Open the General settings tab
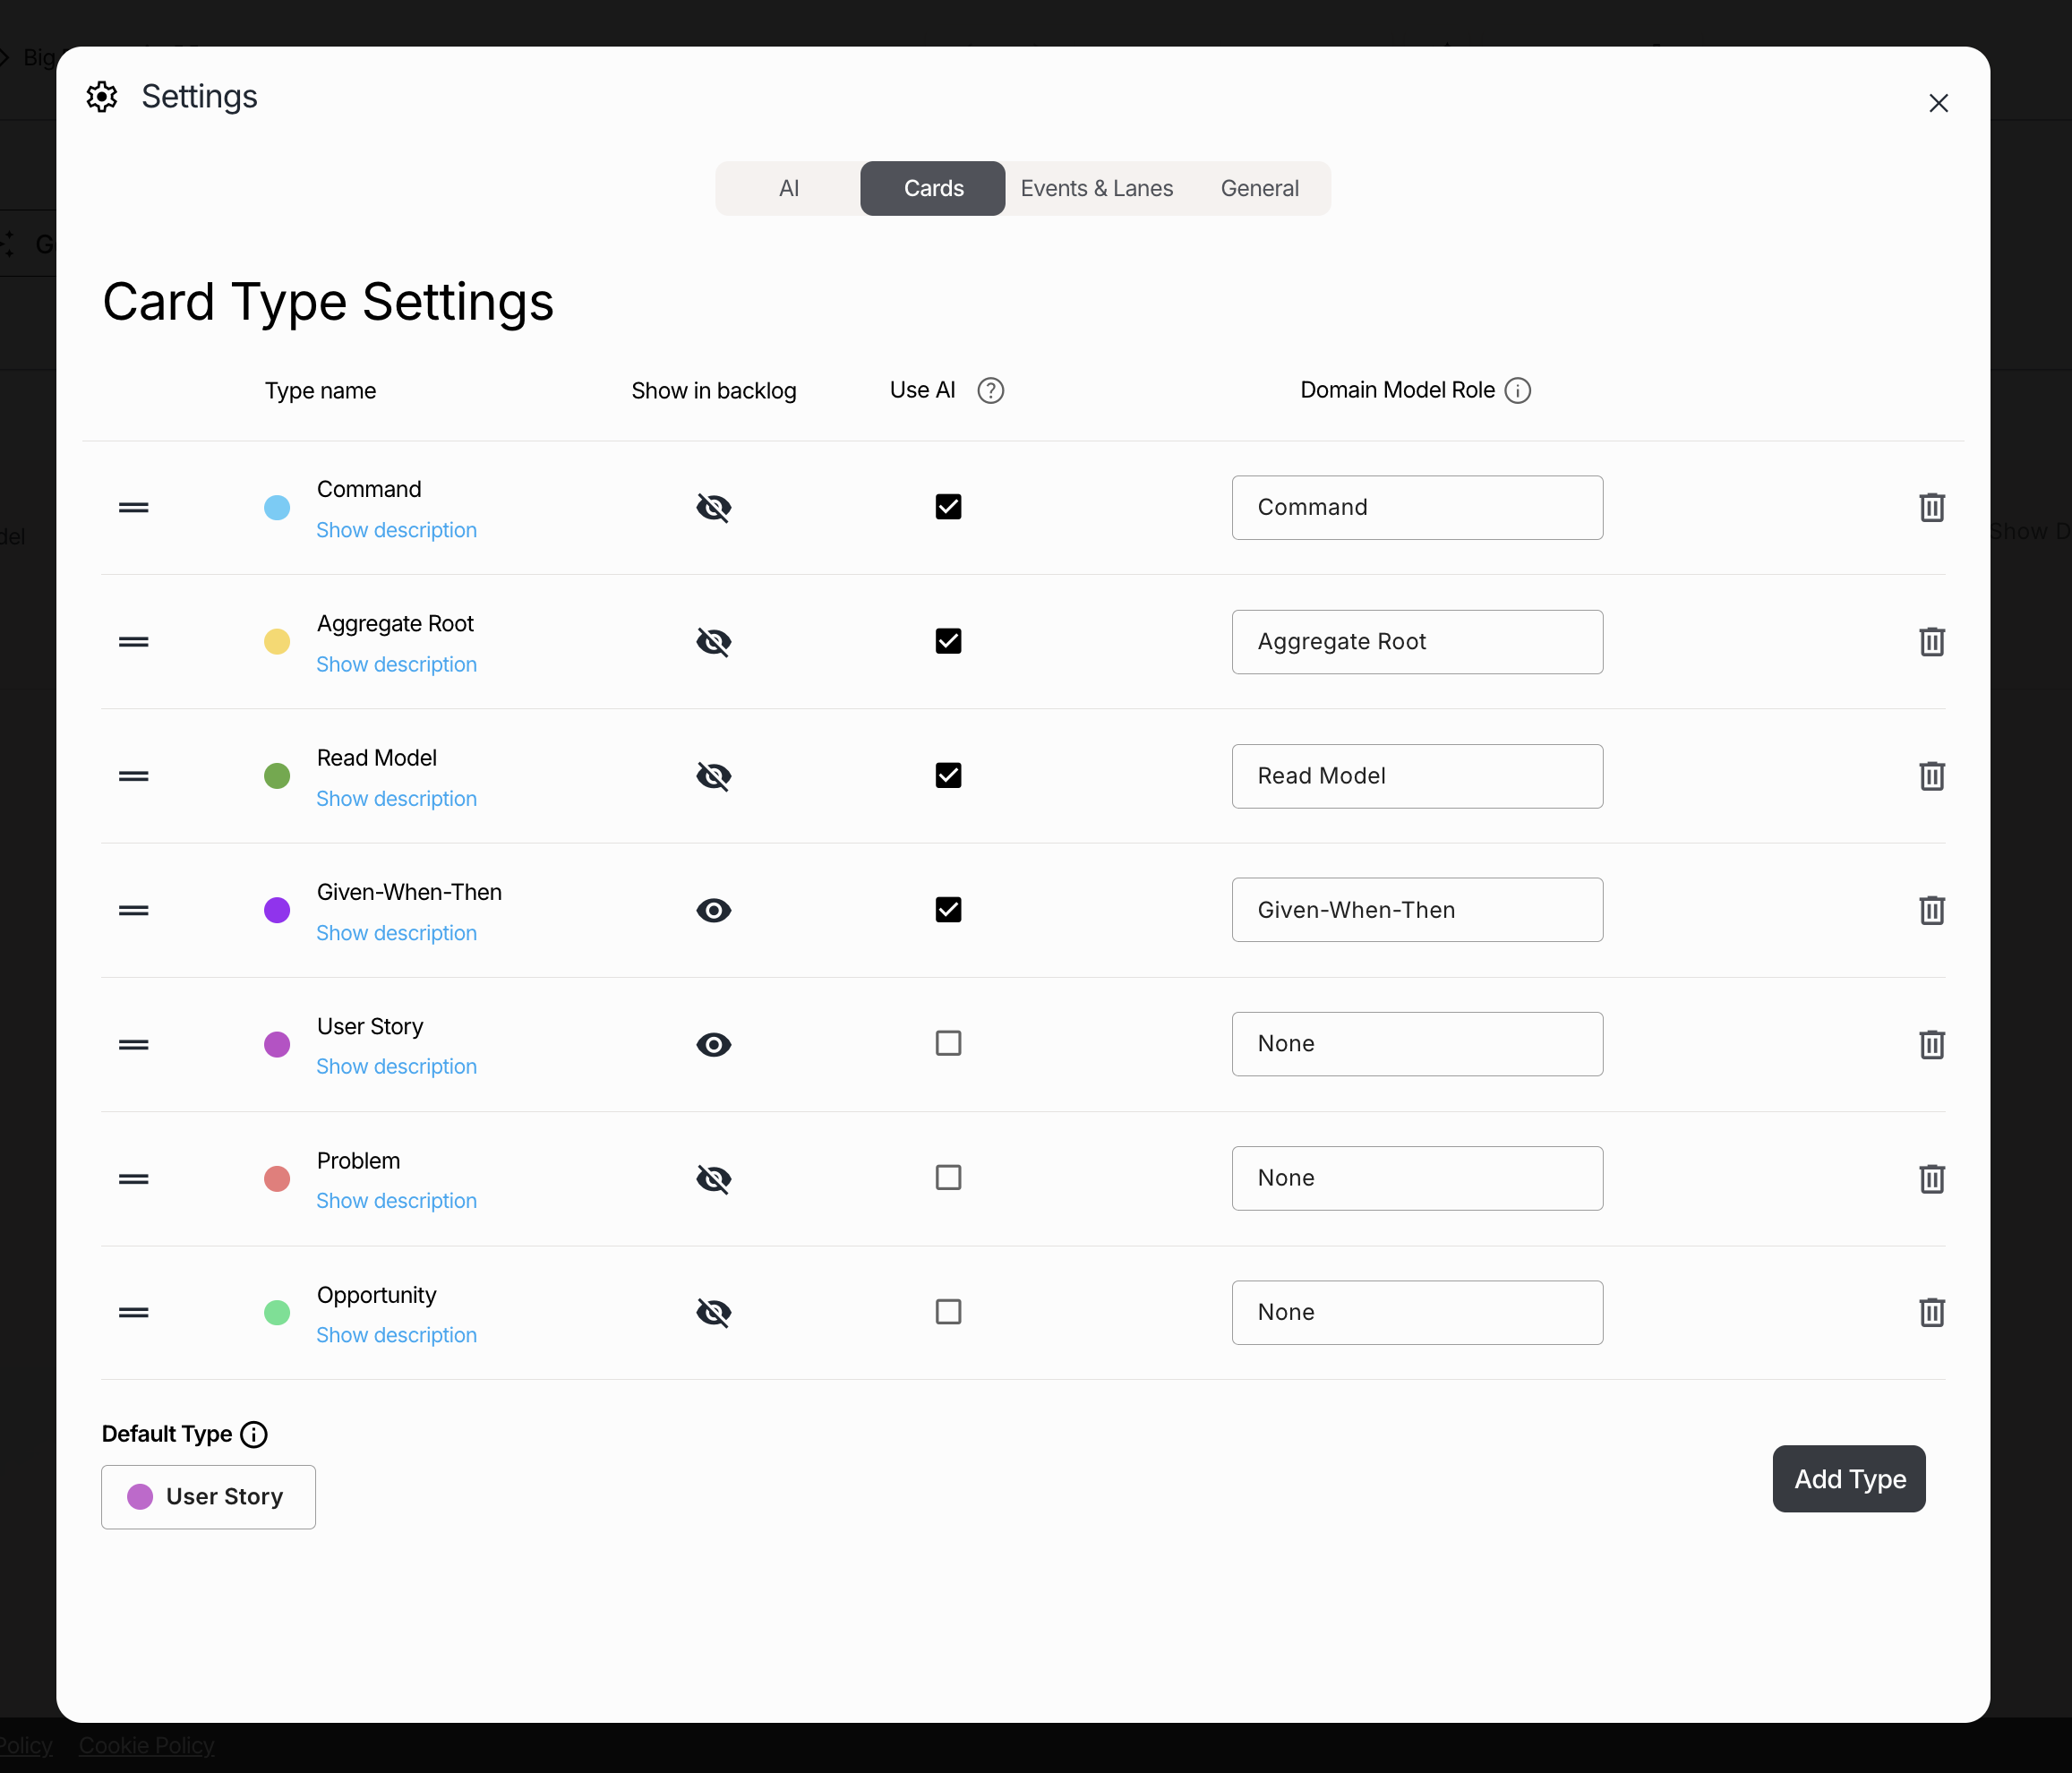Image resolution: width=2072 pixels, height=1773 pixels. [1259, 188]
